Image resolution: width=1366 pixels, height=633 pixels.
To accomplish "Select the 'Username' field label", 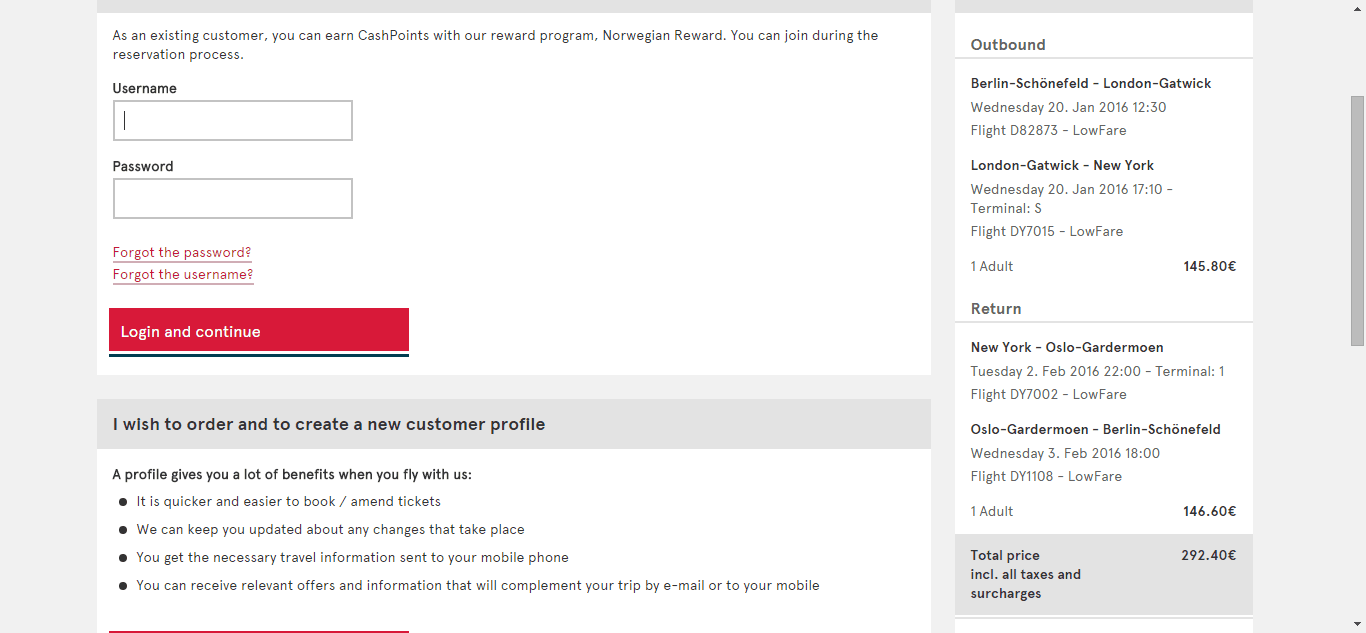I will (145, 89).
